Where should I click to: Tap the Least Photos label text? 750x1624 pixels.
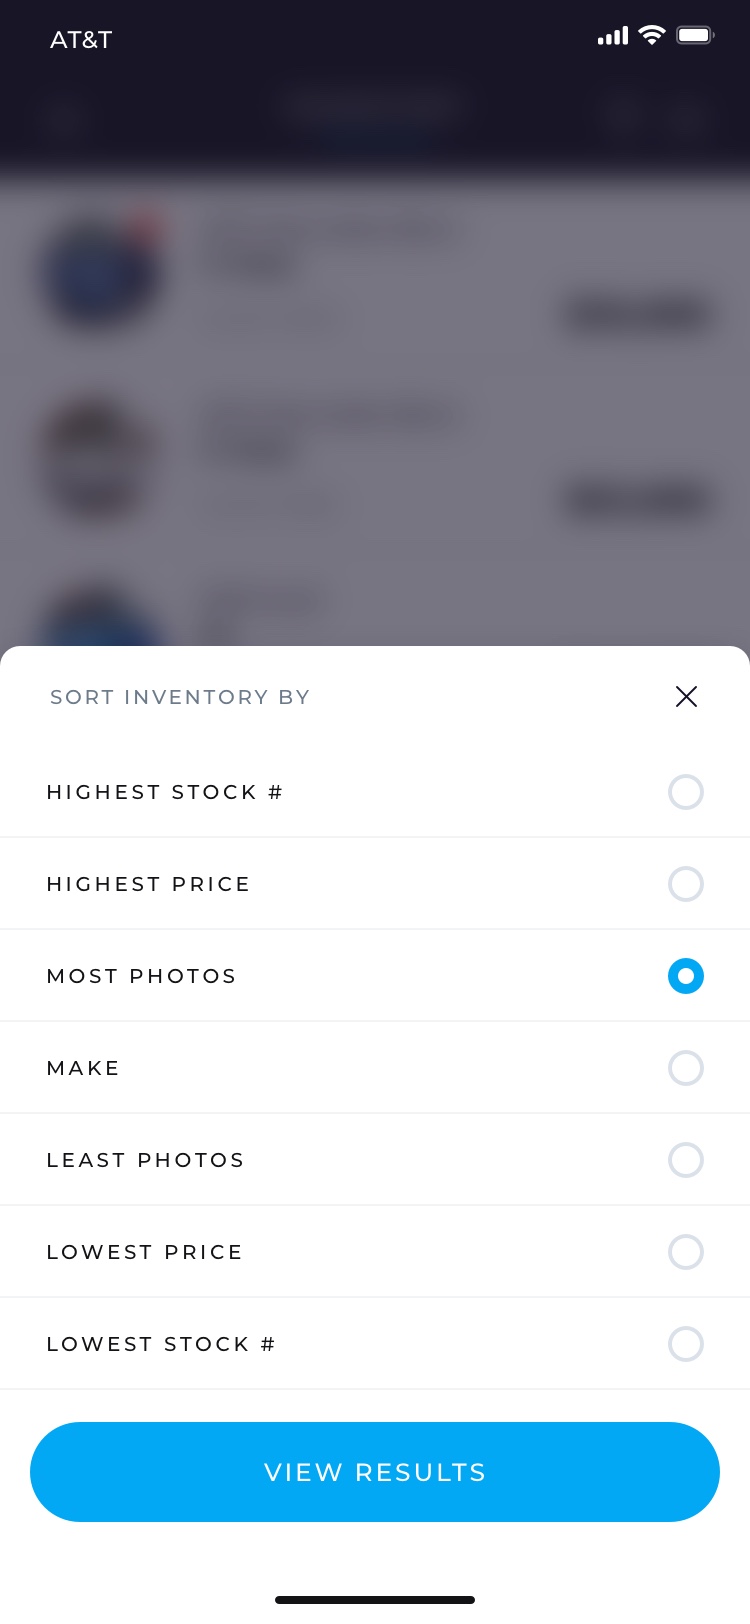pyautogui.click(x=145, y=1160)
